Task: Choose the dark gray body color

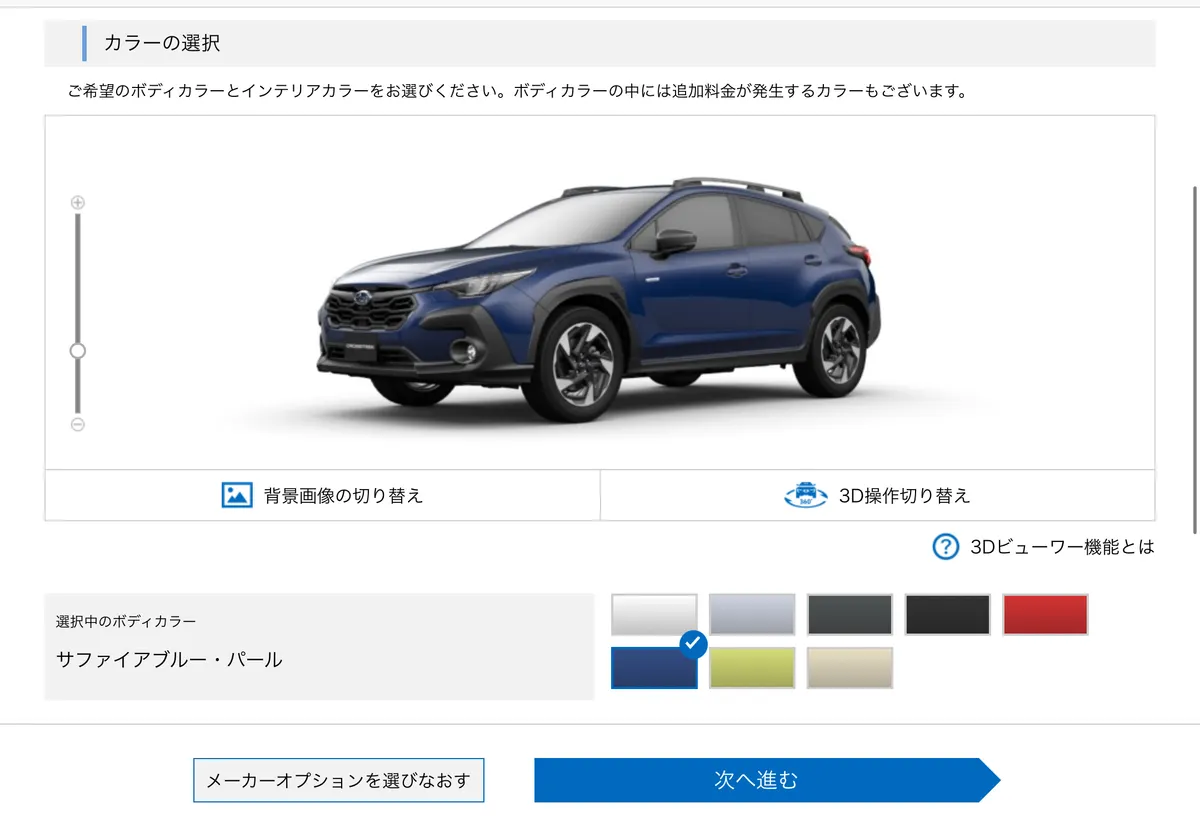Action: click(x=850, y=614)
